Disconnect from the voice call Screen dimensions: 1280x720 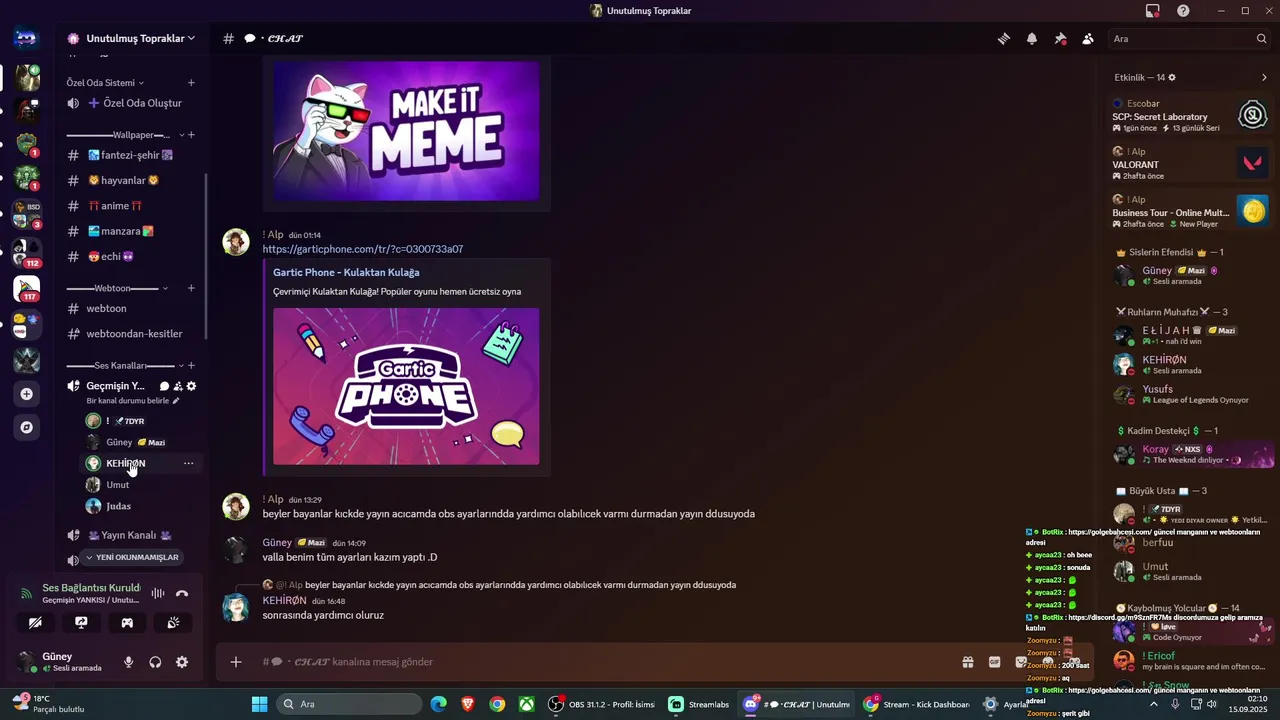182,593
